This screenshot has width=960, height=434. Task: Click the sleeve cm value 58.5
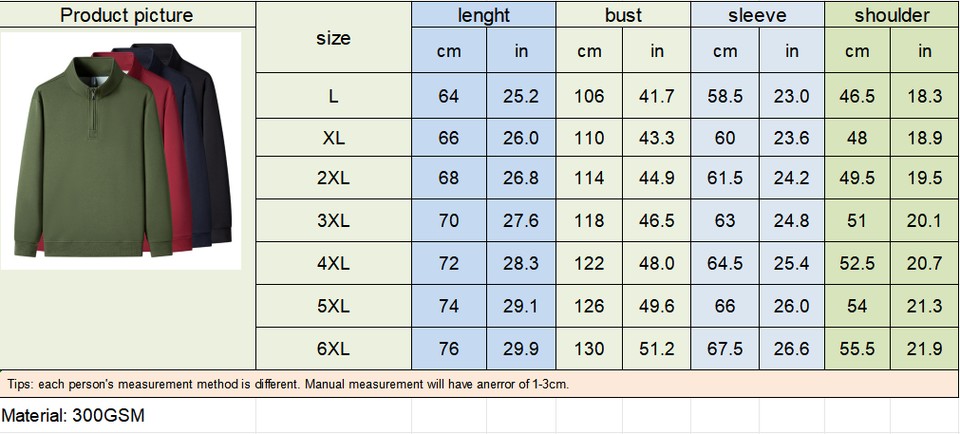[725, 96]
